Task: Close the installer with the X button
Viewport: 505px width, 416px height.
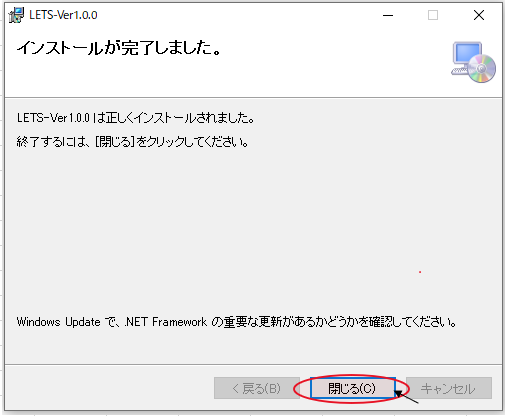Action: [479, 15]
